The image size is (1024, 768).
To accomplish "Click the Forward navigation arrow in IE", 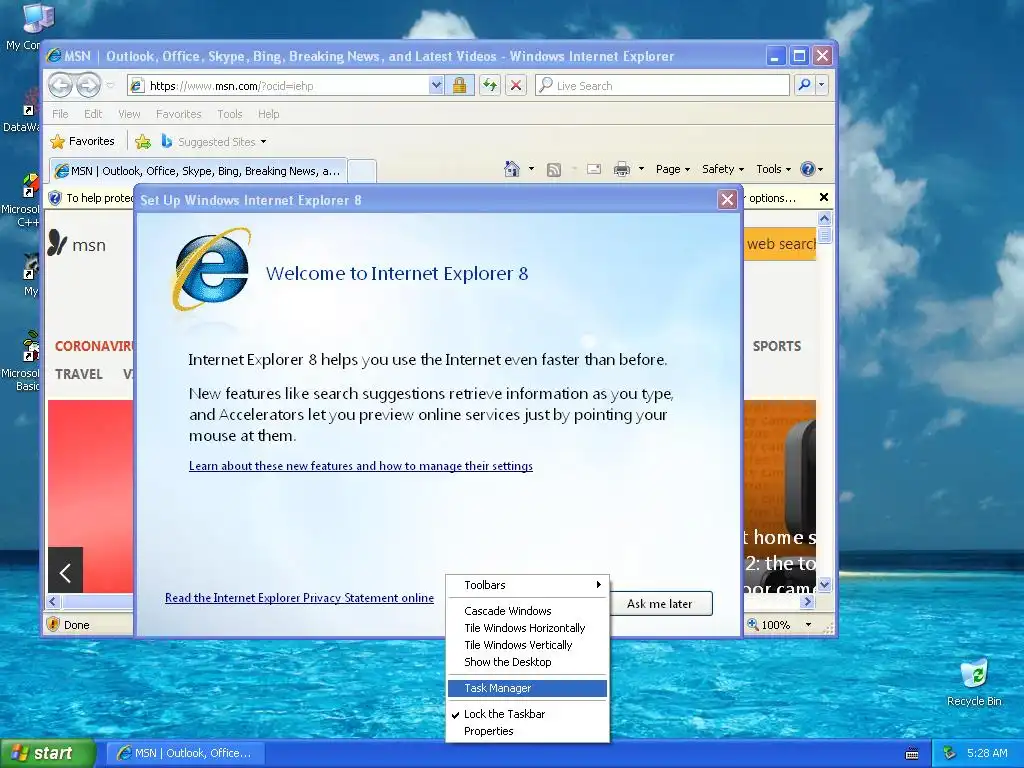I will point(88,85).
